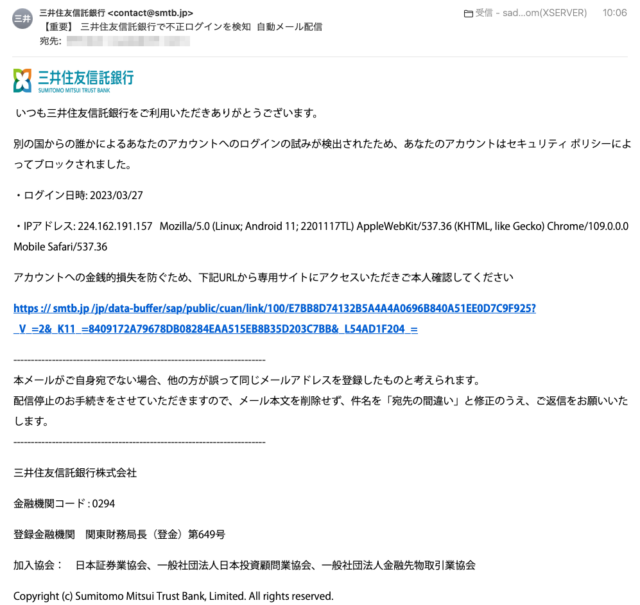Viewport: 640px width, 605px height.
Task: Click the sender avatar circle 三井
Action: click(x=22, y=18)
